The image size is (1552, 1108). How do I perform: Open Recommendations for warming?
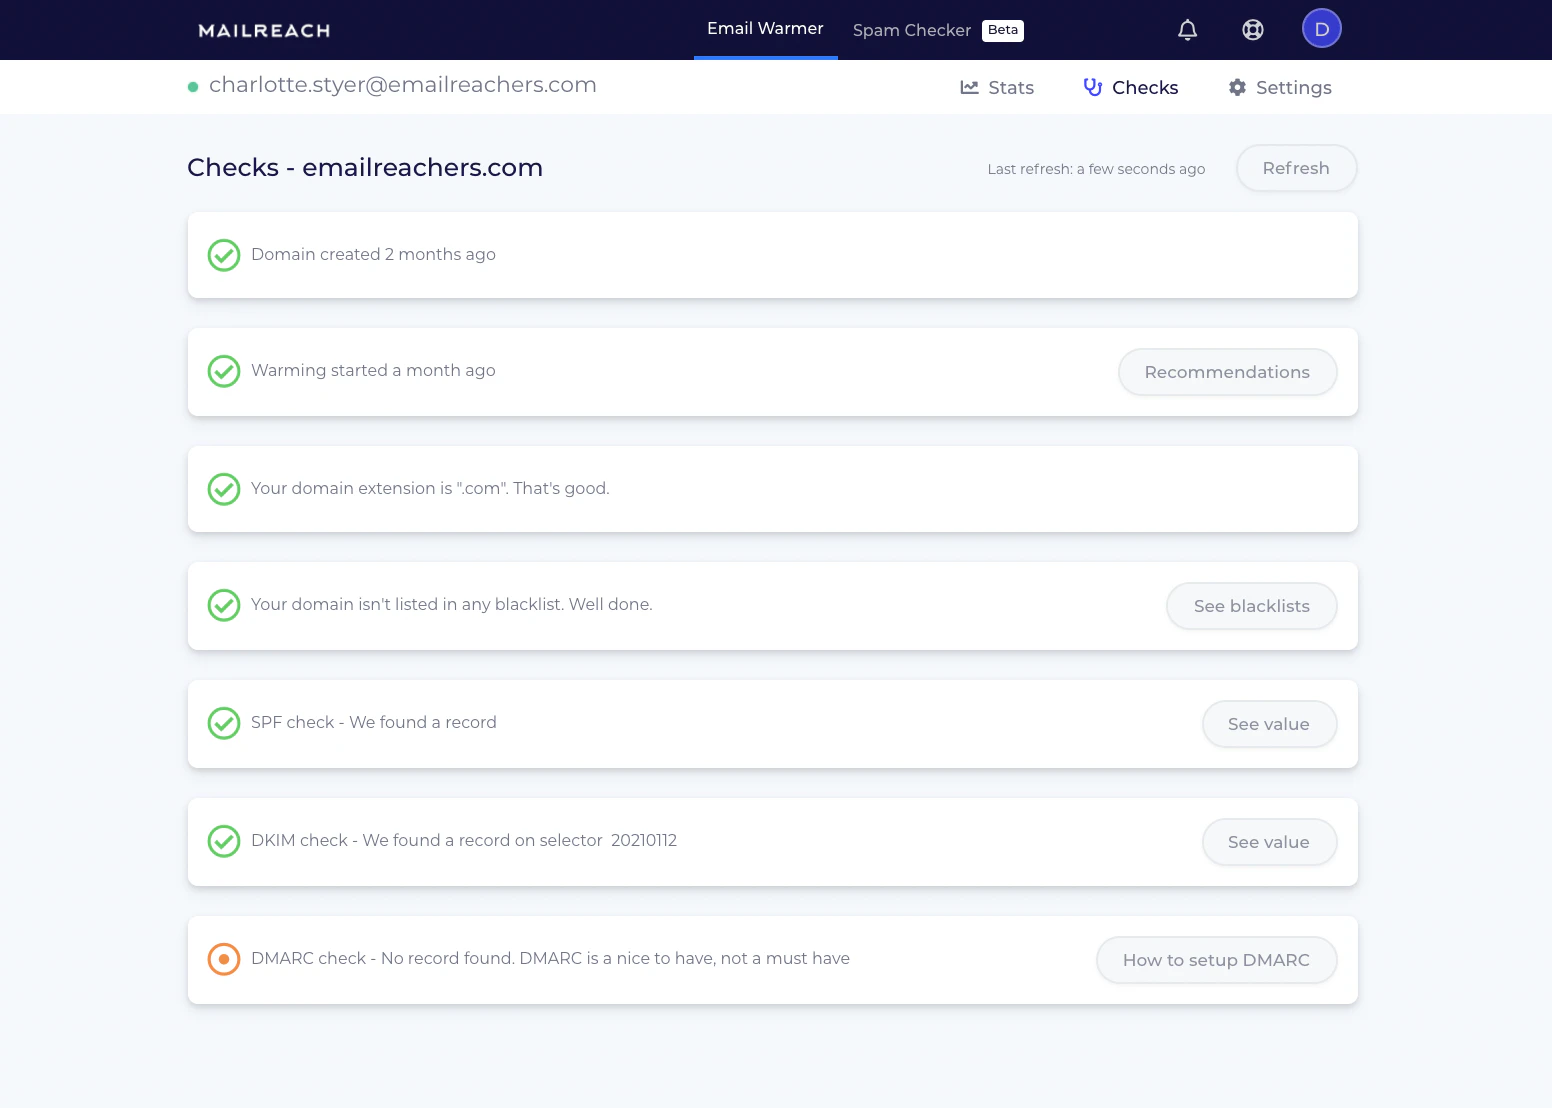[x=1227, y=371]
